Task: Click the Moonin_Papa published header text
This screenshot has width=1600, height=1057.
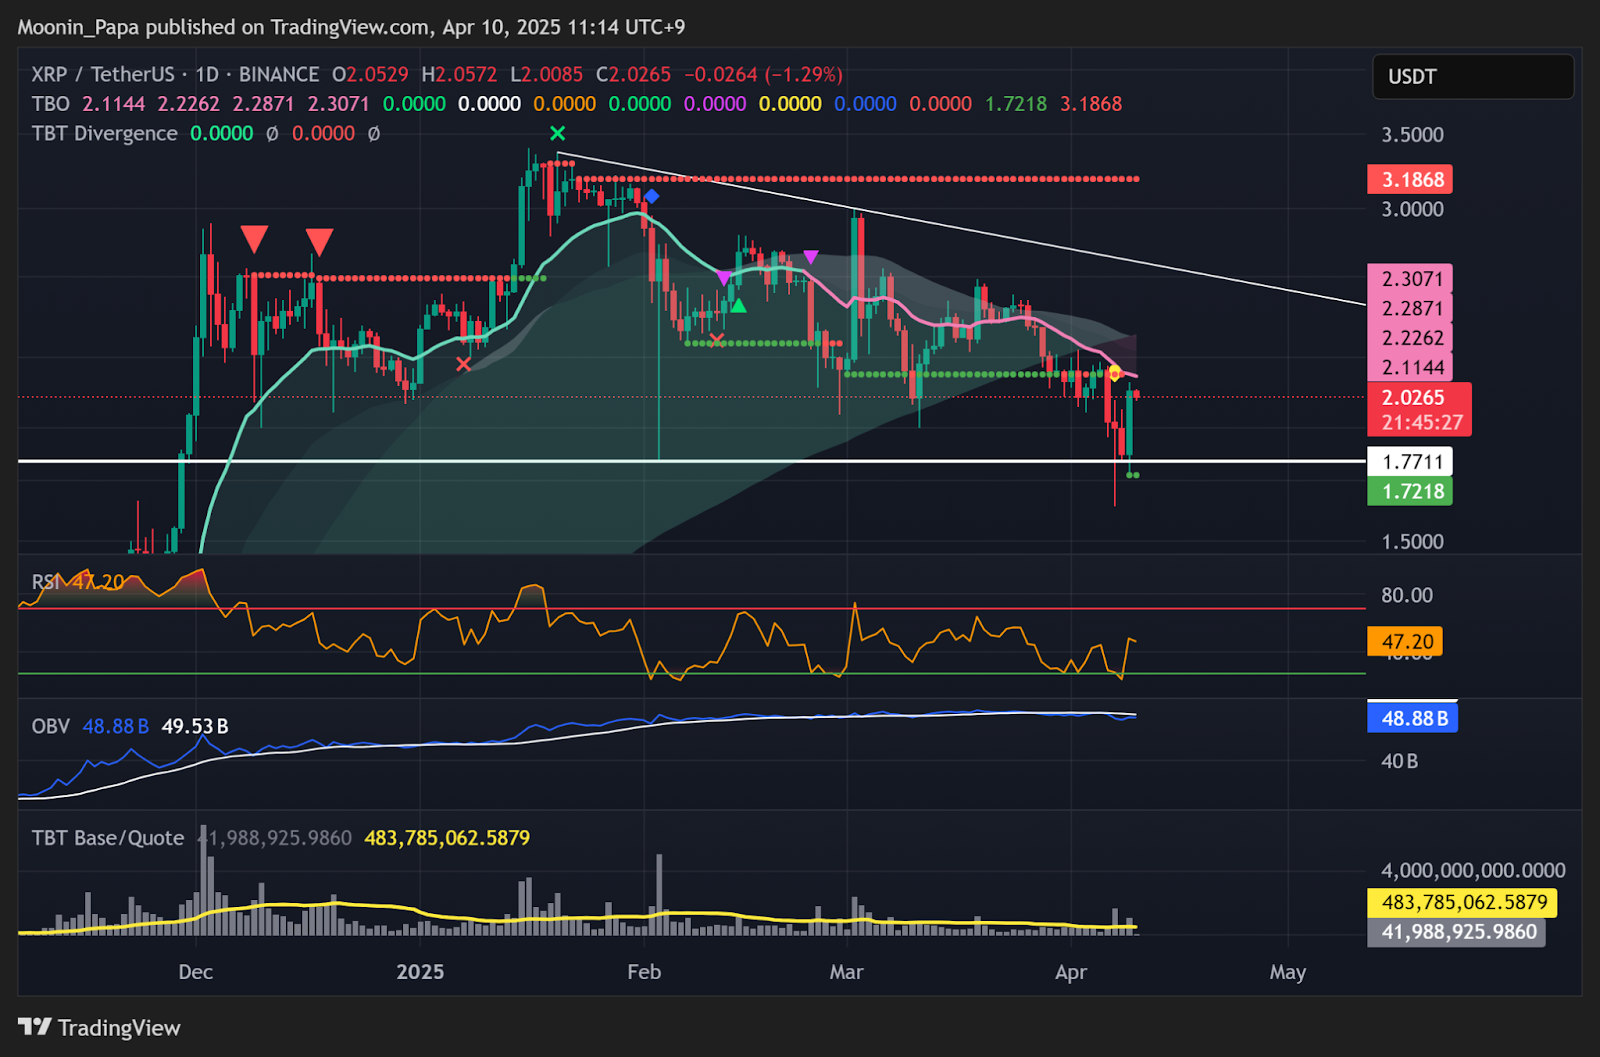Action: point(351,27)
